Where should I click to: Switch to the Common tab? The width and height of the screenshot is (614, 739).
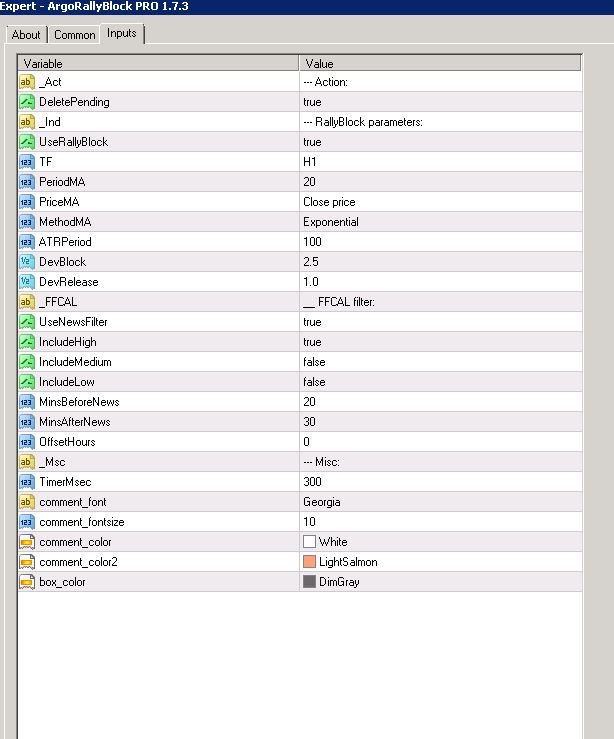[x=74, y=35]
